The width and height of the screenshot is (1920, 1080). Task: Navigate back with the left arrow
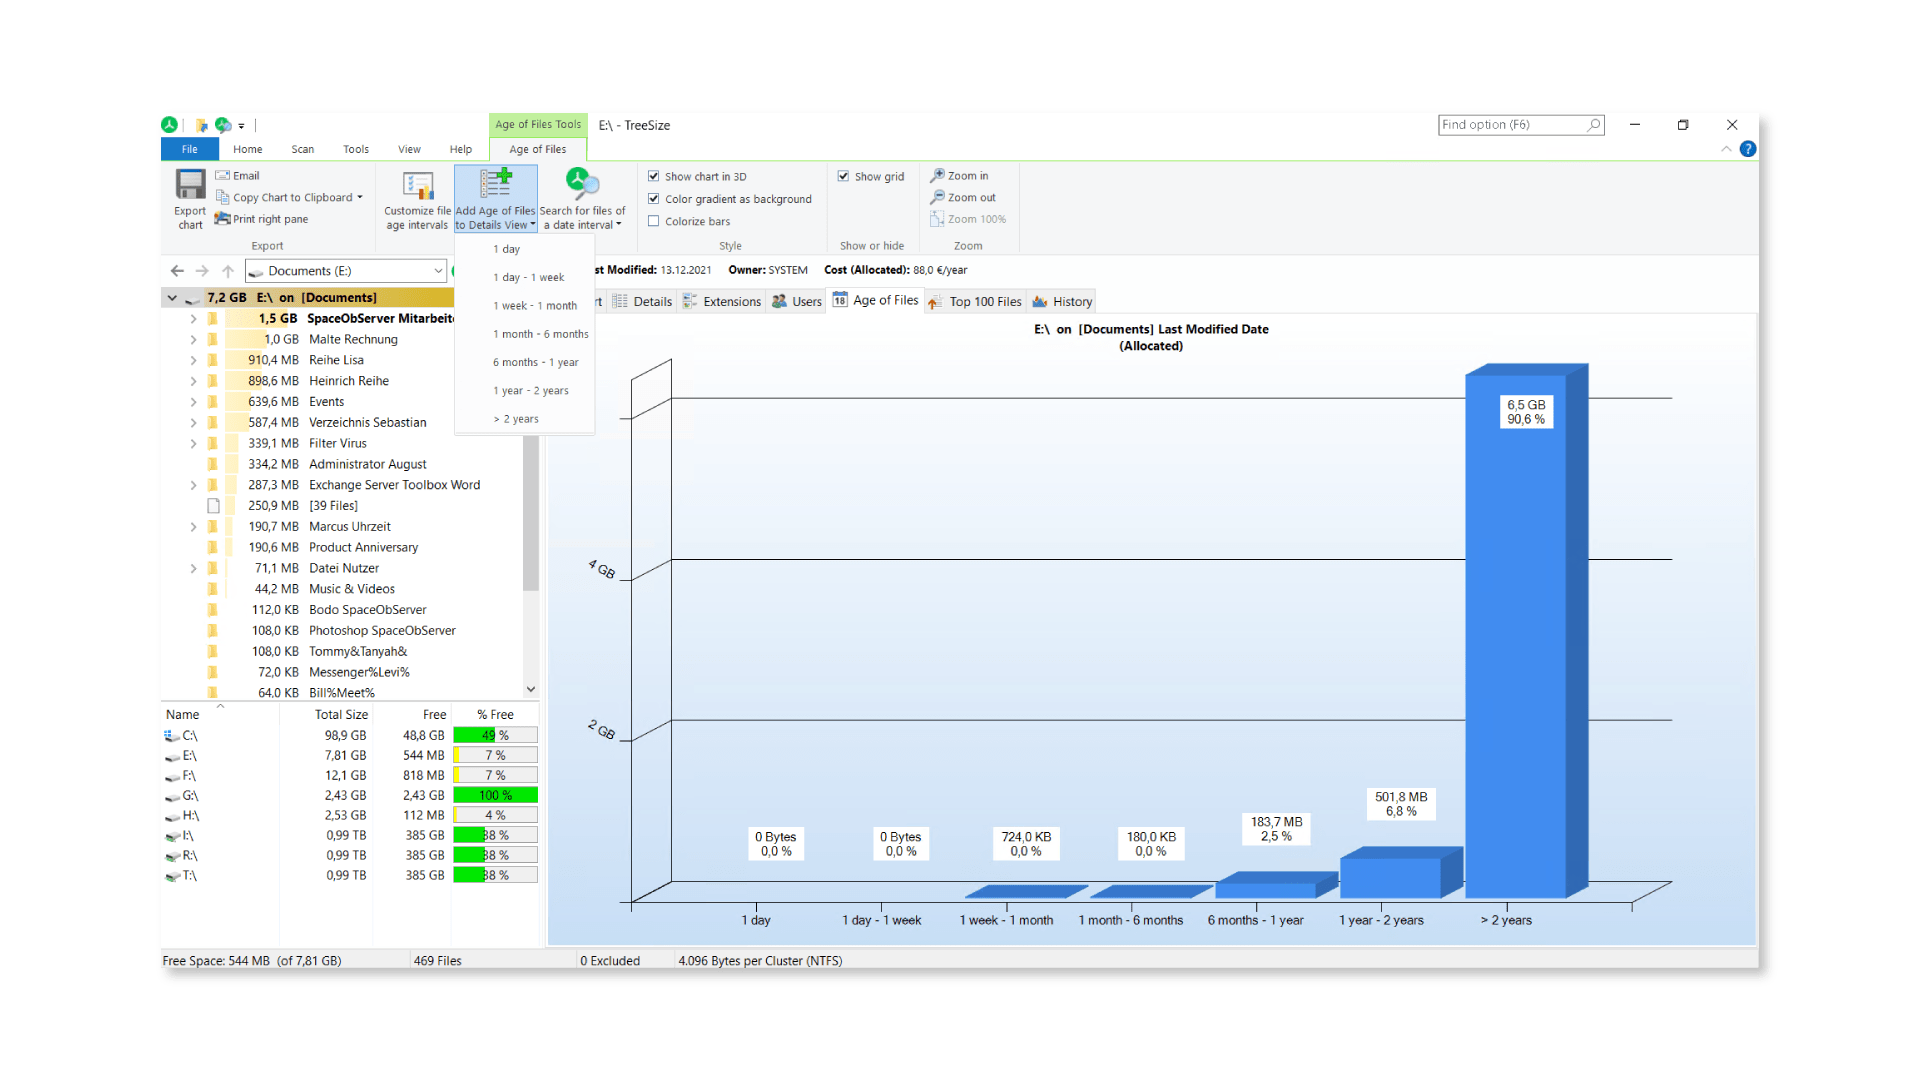point(177,271)
